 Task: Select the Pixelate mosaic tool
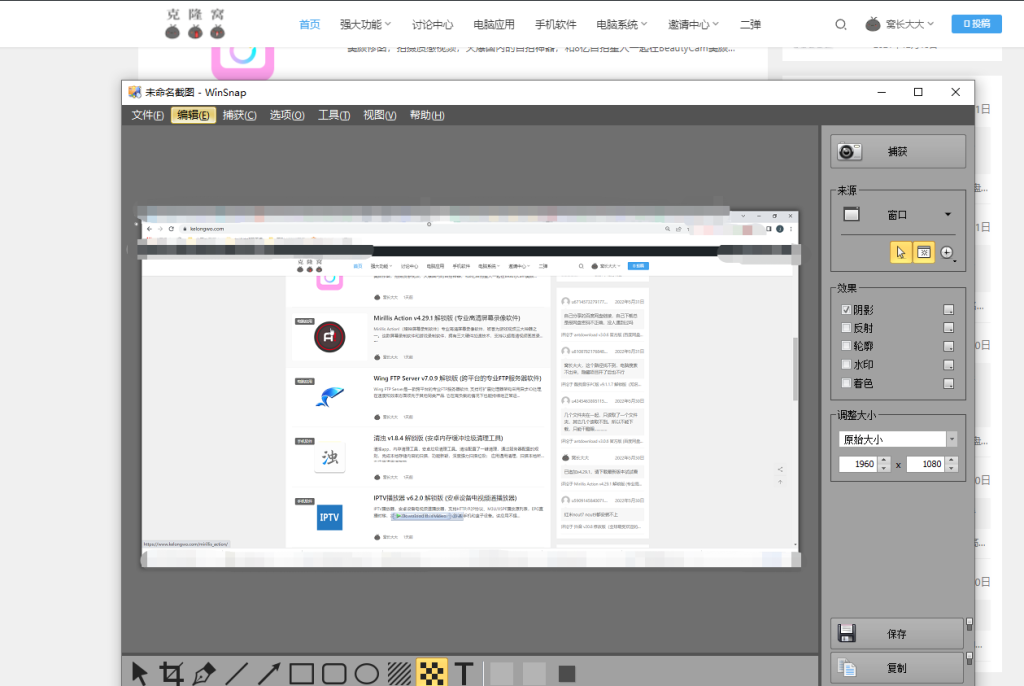432,673
